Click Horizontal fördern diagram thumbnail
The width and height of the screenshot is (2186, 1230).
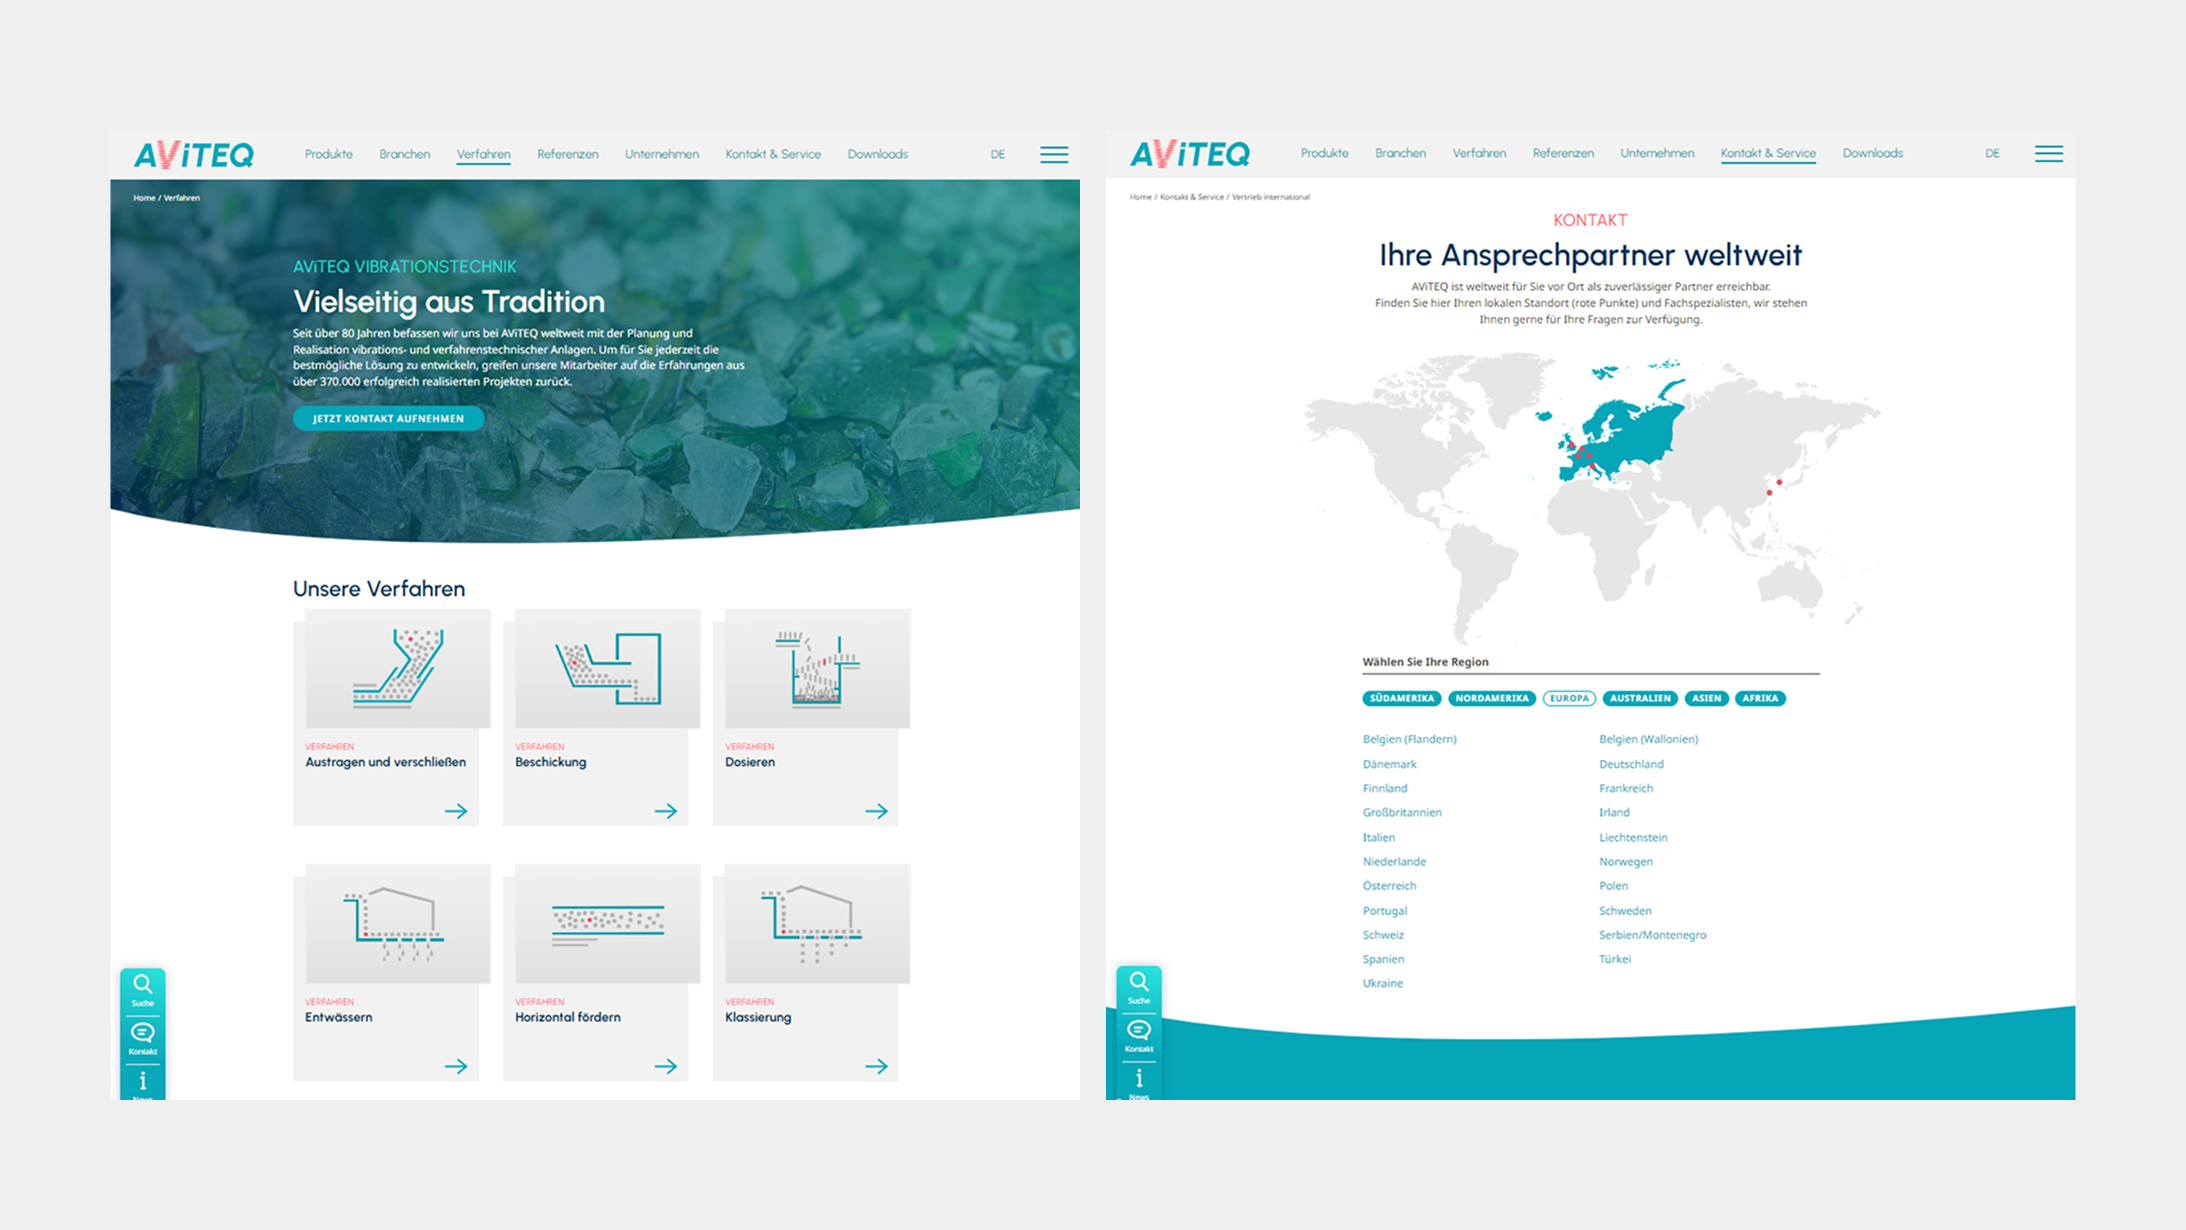(x=608, y=923)
